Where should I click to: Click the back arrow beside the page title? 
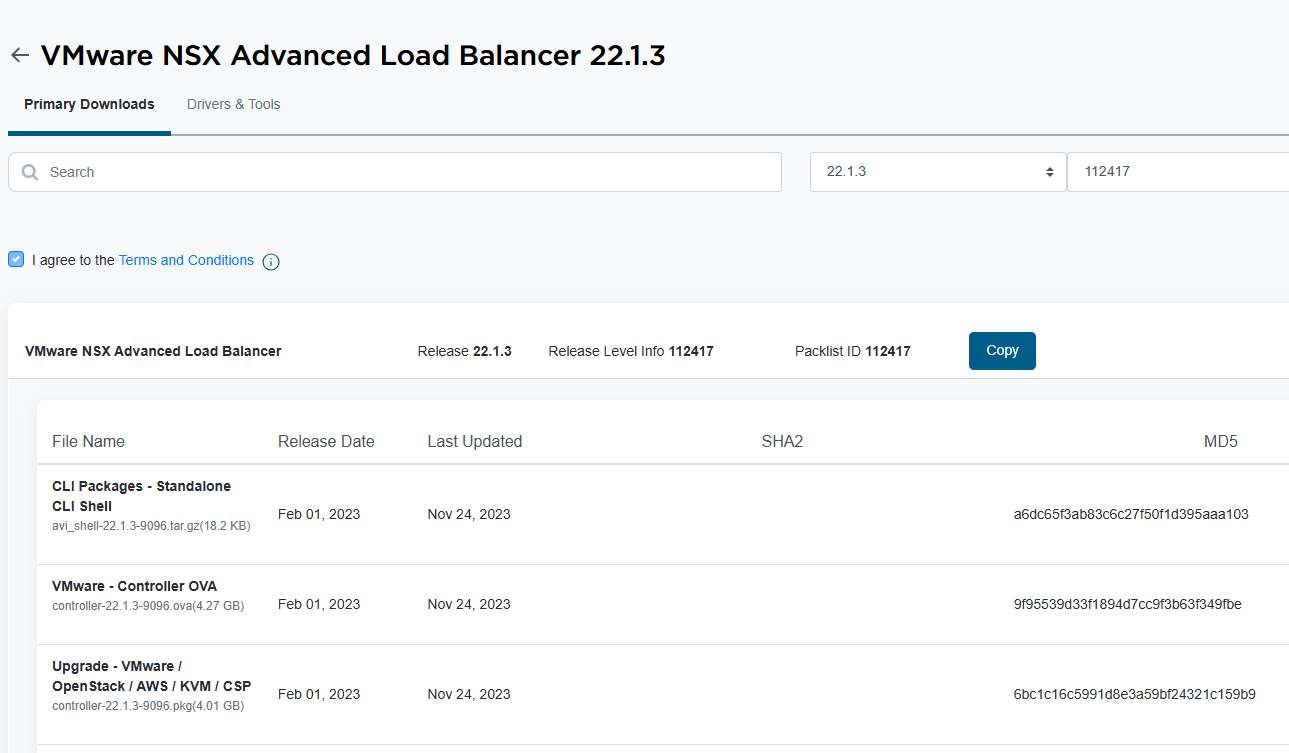pyautogui.click(x=20, y=55)
